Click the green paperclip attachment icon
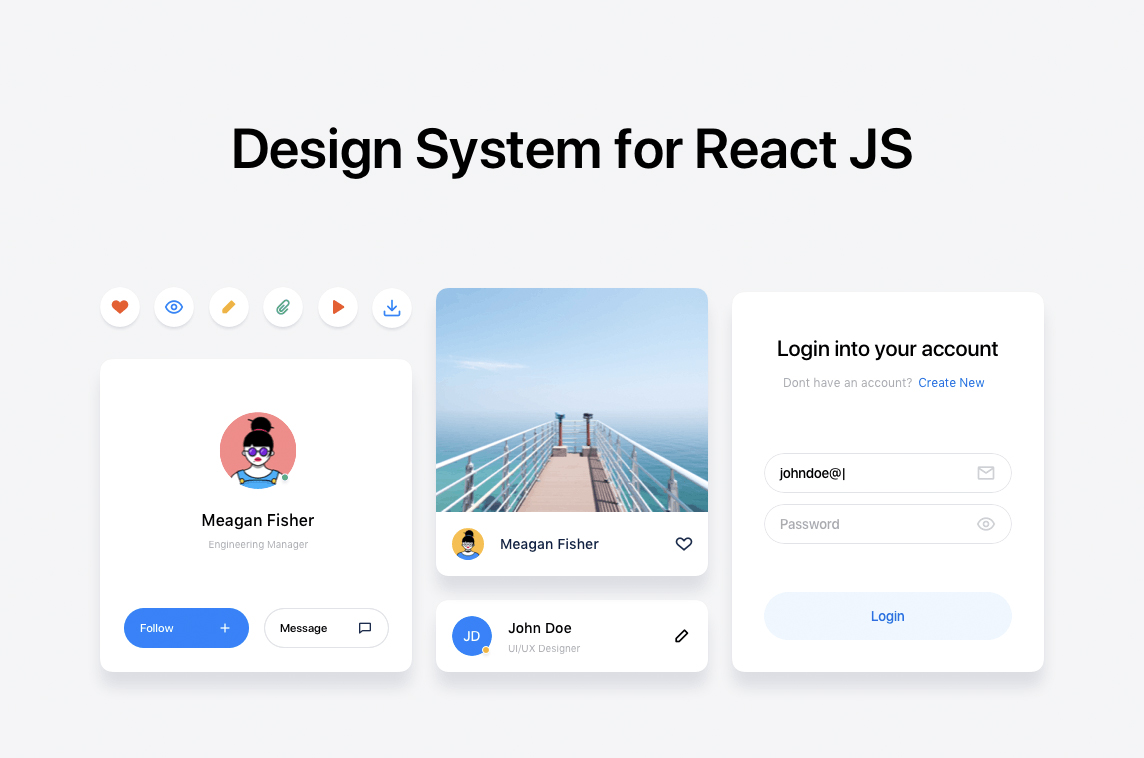Screen dimensions: 1144x758 click(x=283, y=307)
